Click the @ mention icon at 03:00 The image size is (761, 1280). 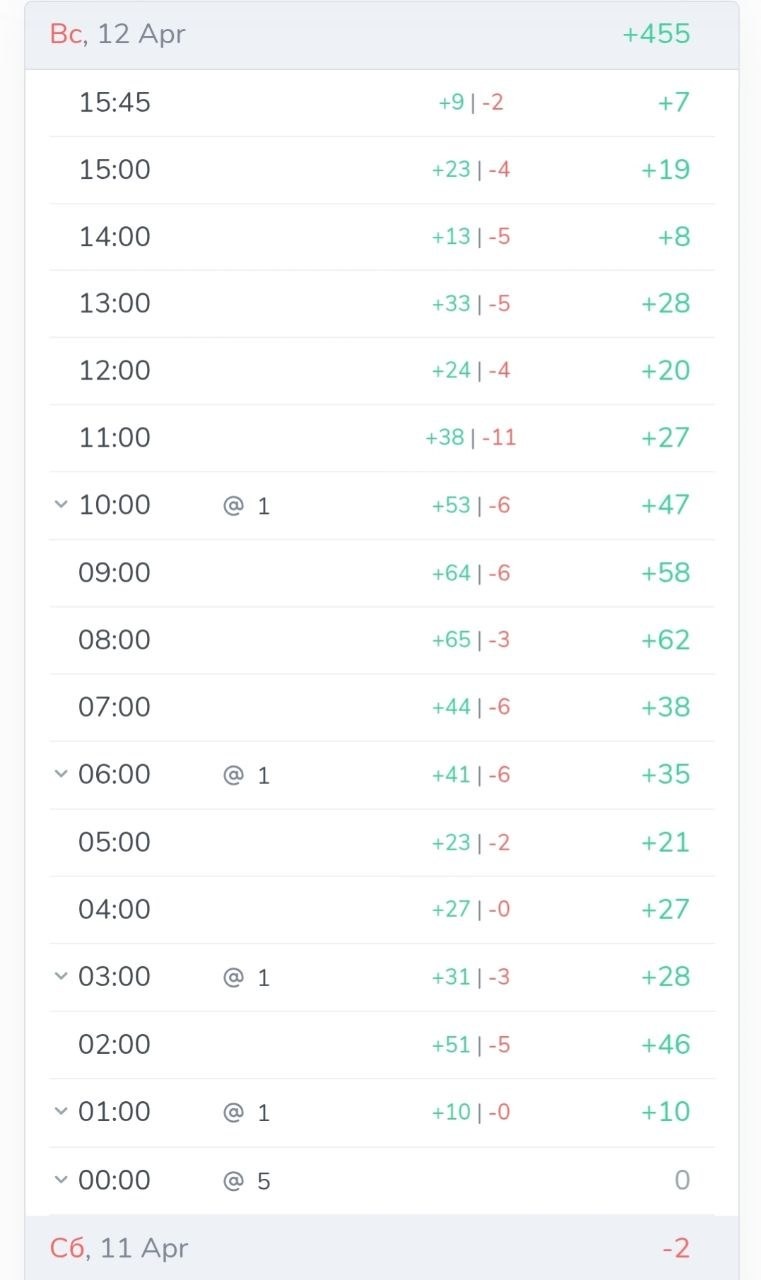click(233, 977)
